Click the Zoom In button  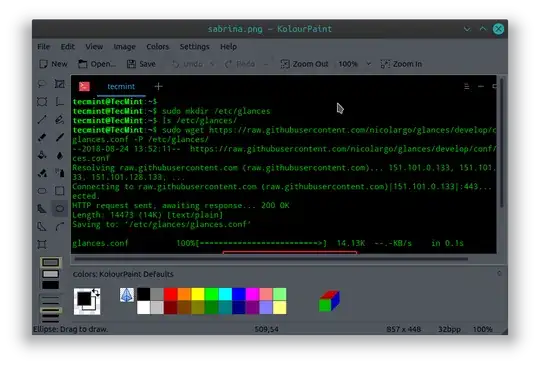click(402, 64)
